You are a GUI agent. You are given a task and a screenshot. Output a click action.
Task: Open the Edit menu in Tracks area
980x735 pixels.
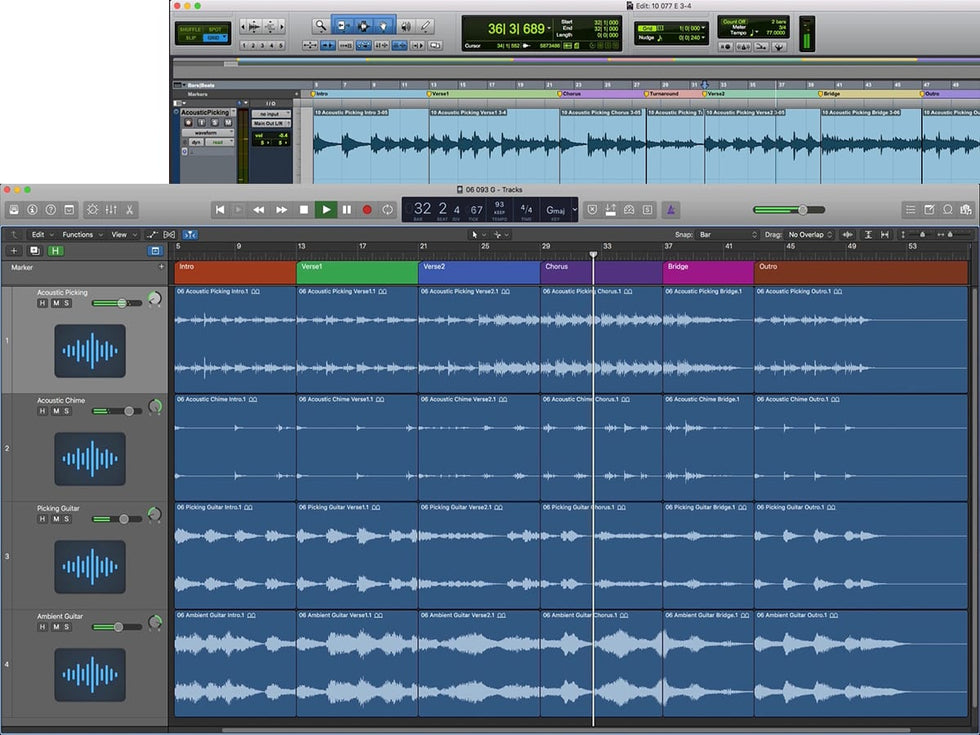point(40,234)
